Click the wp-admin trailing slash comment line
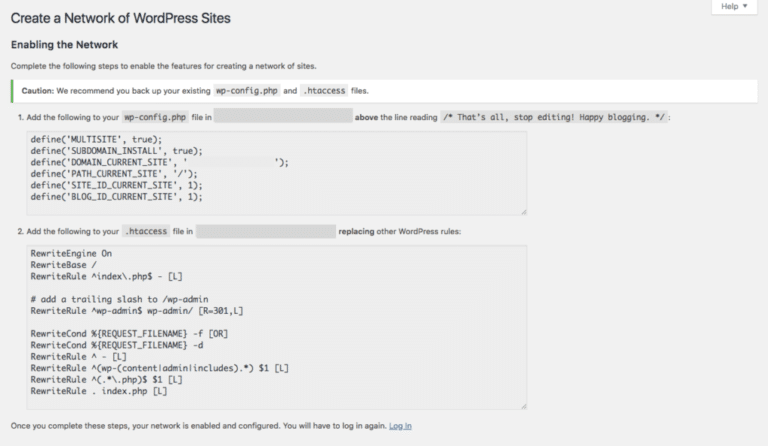This screenshot has width=768, height=446. tap(119, 299)
